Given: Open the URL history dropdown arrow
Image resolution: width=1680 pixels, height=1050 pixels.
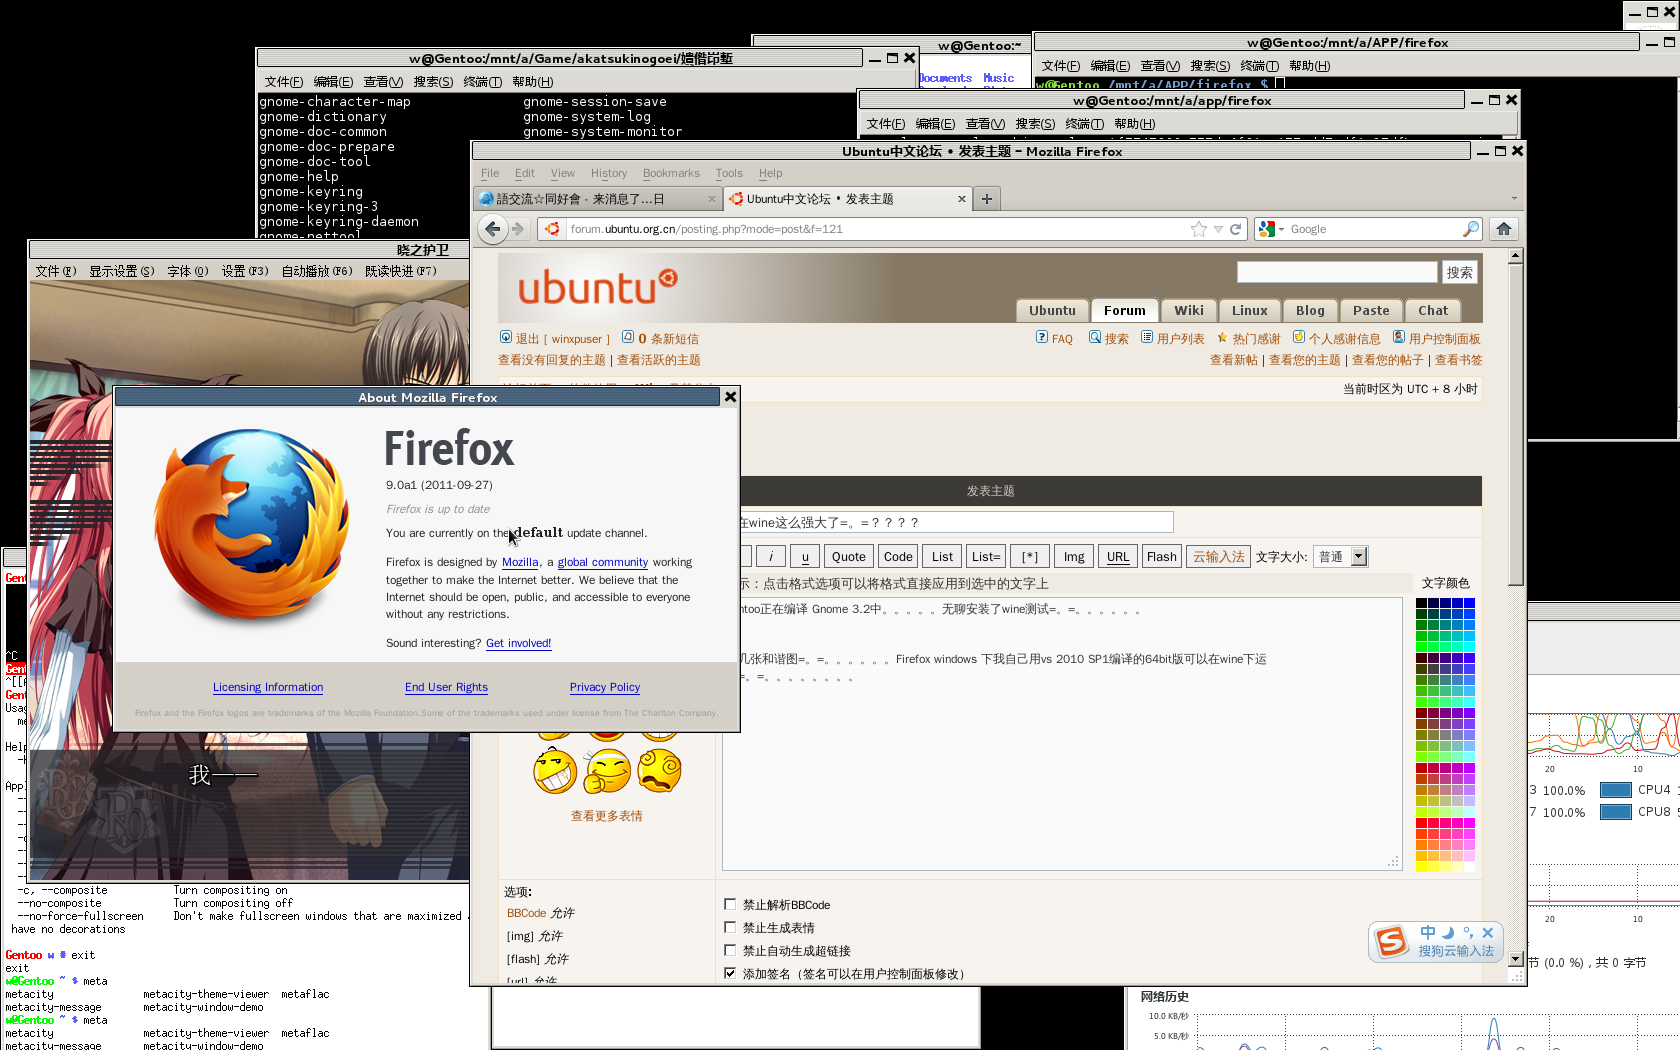Looking at the screenshot, I should (x=1218, y=229).
